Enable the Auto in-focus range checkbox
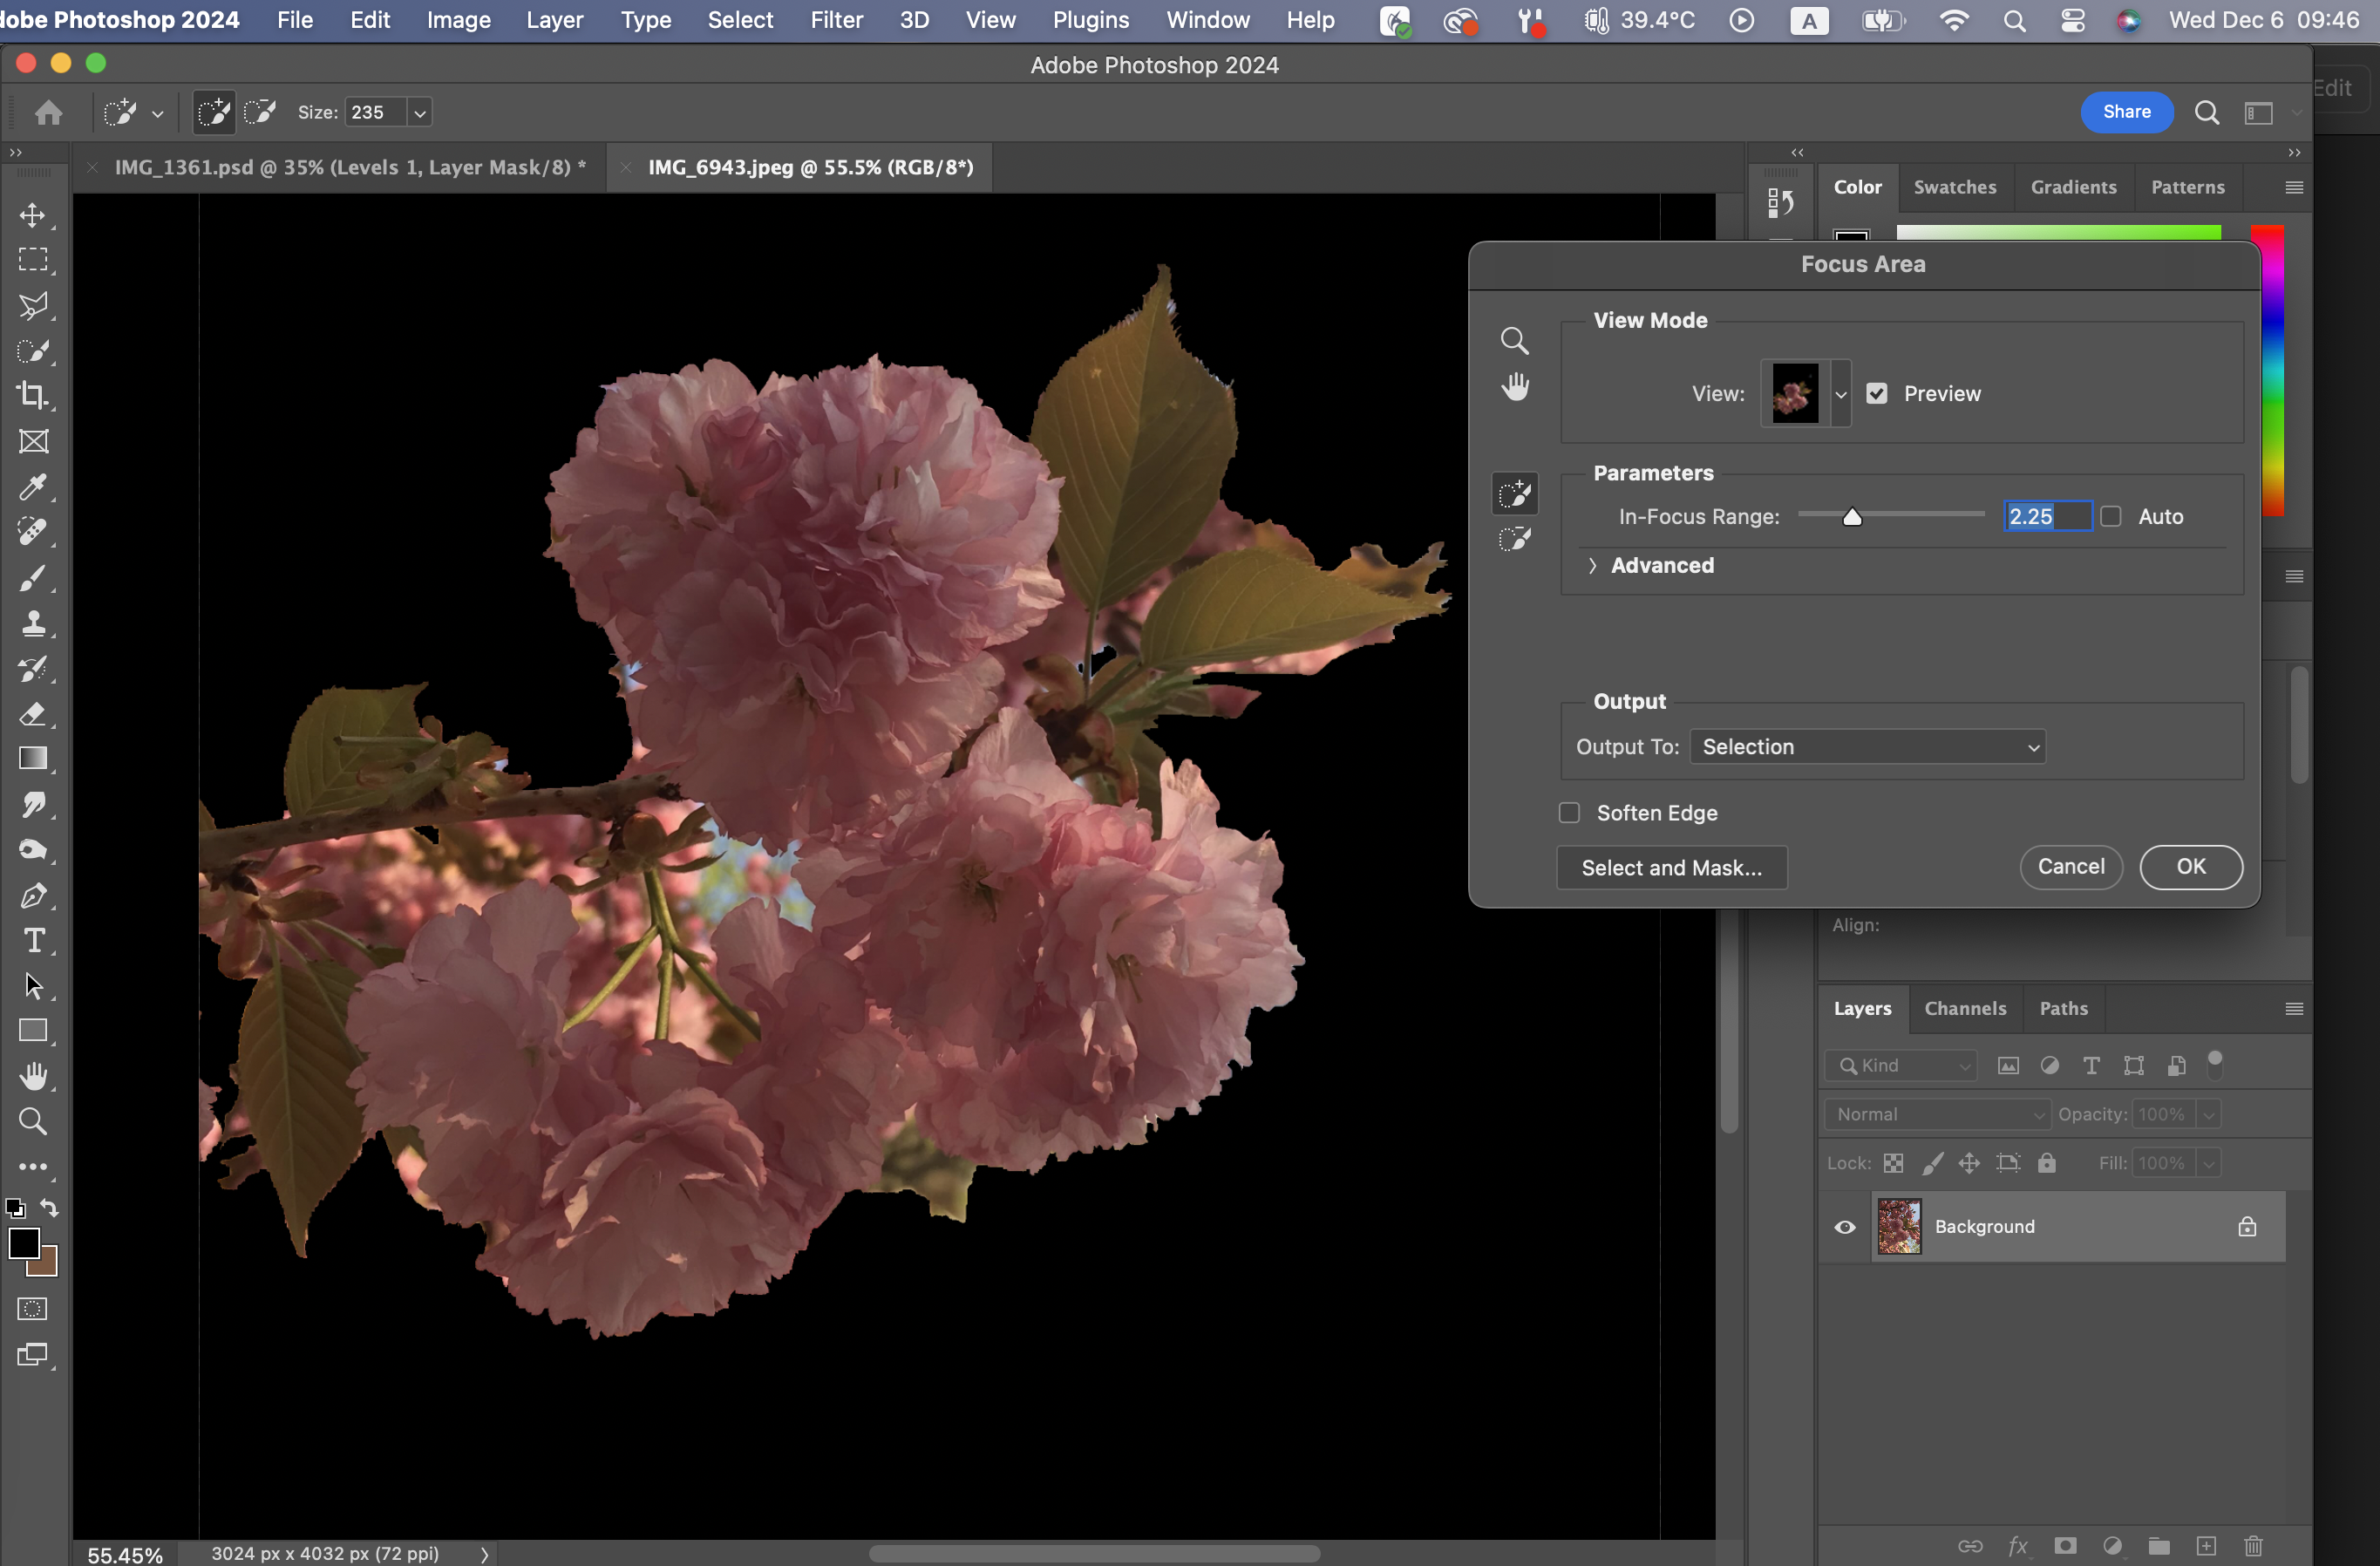Image resolution: width=2380 pixels, height=1566 pixels. (2110, 516)
